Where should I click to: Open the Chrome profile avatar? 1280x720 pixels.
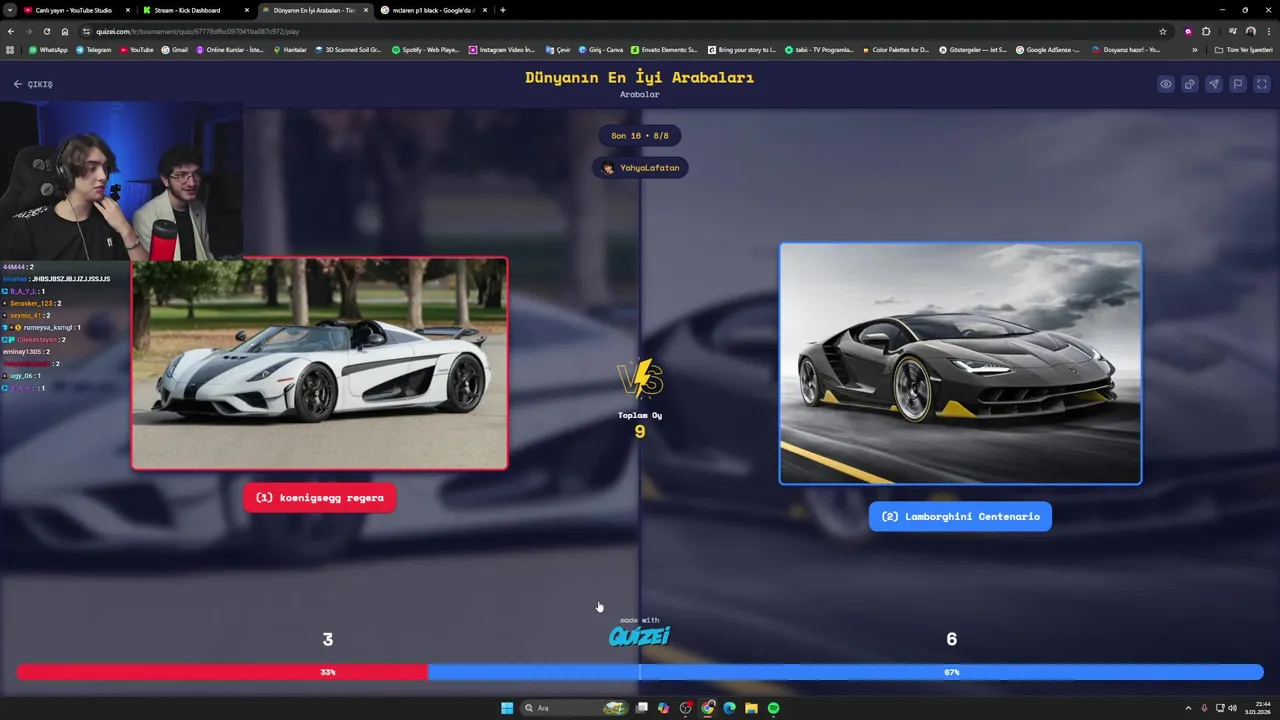(x=1250, y=31)
